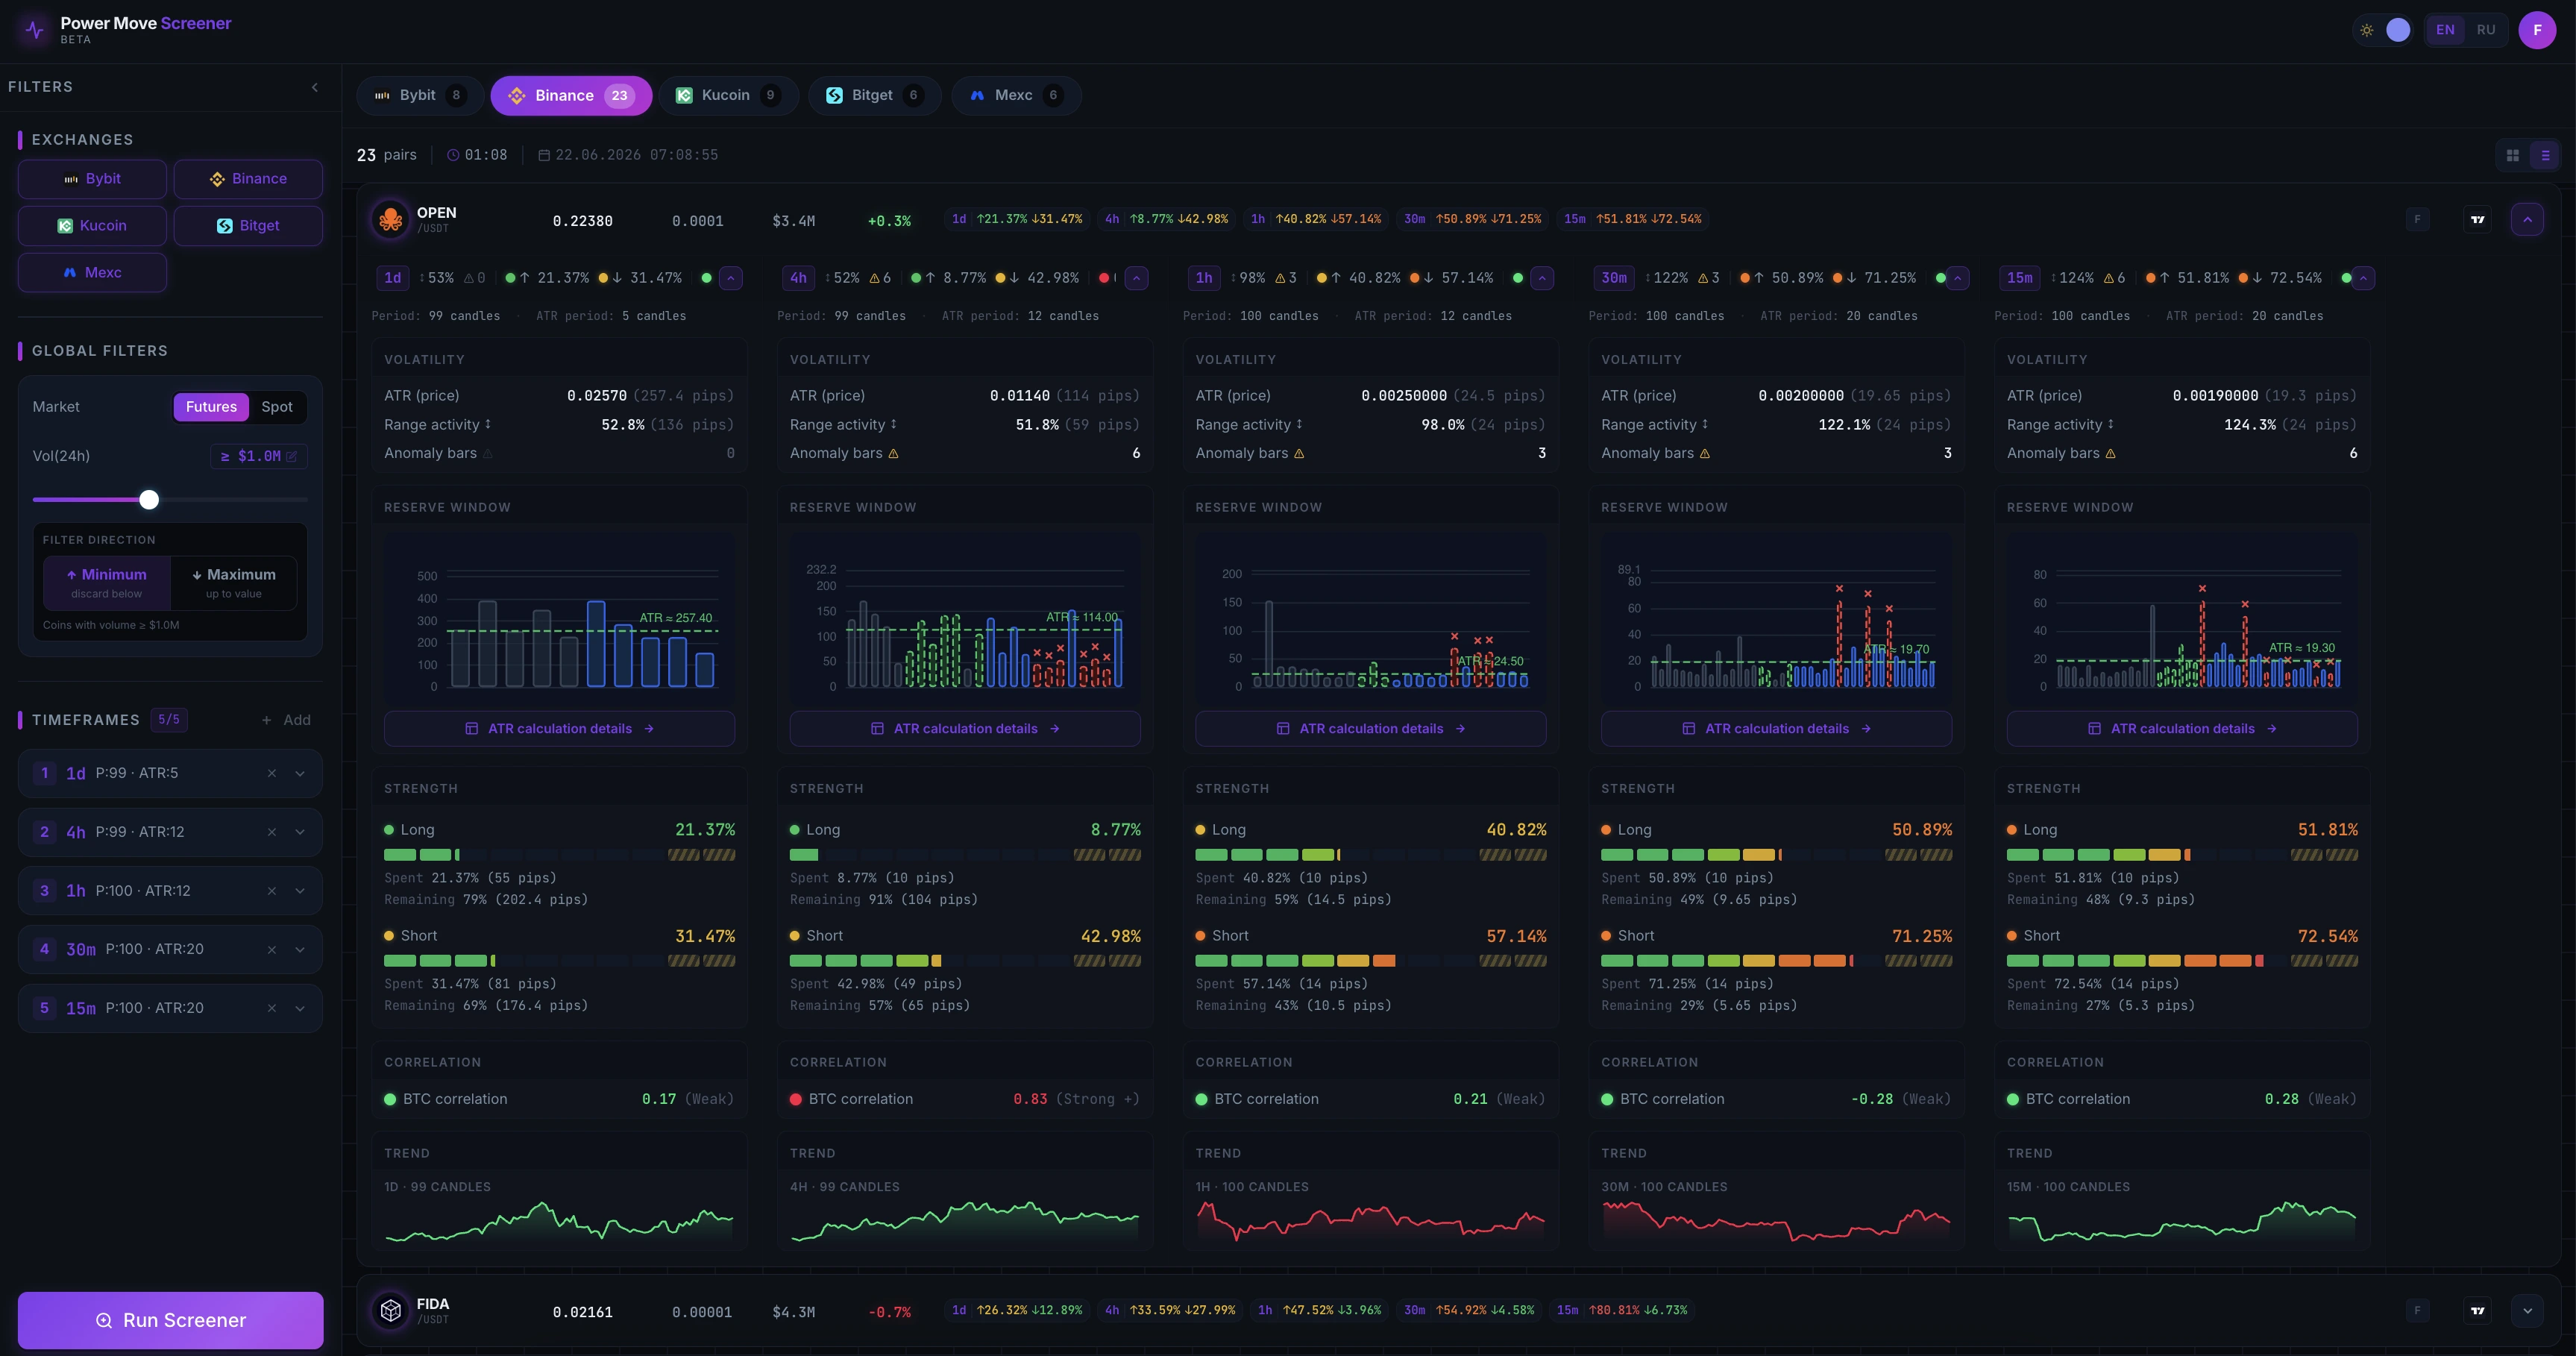Viewport: 2576px width, 1356px height.
Task: Toggle the Bybit exchange filter
Action: 92,179
